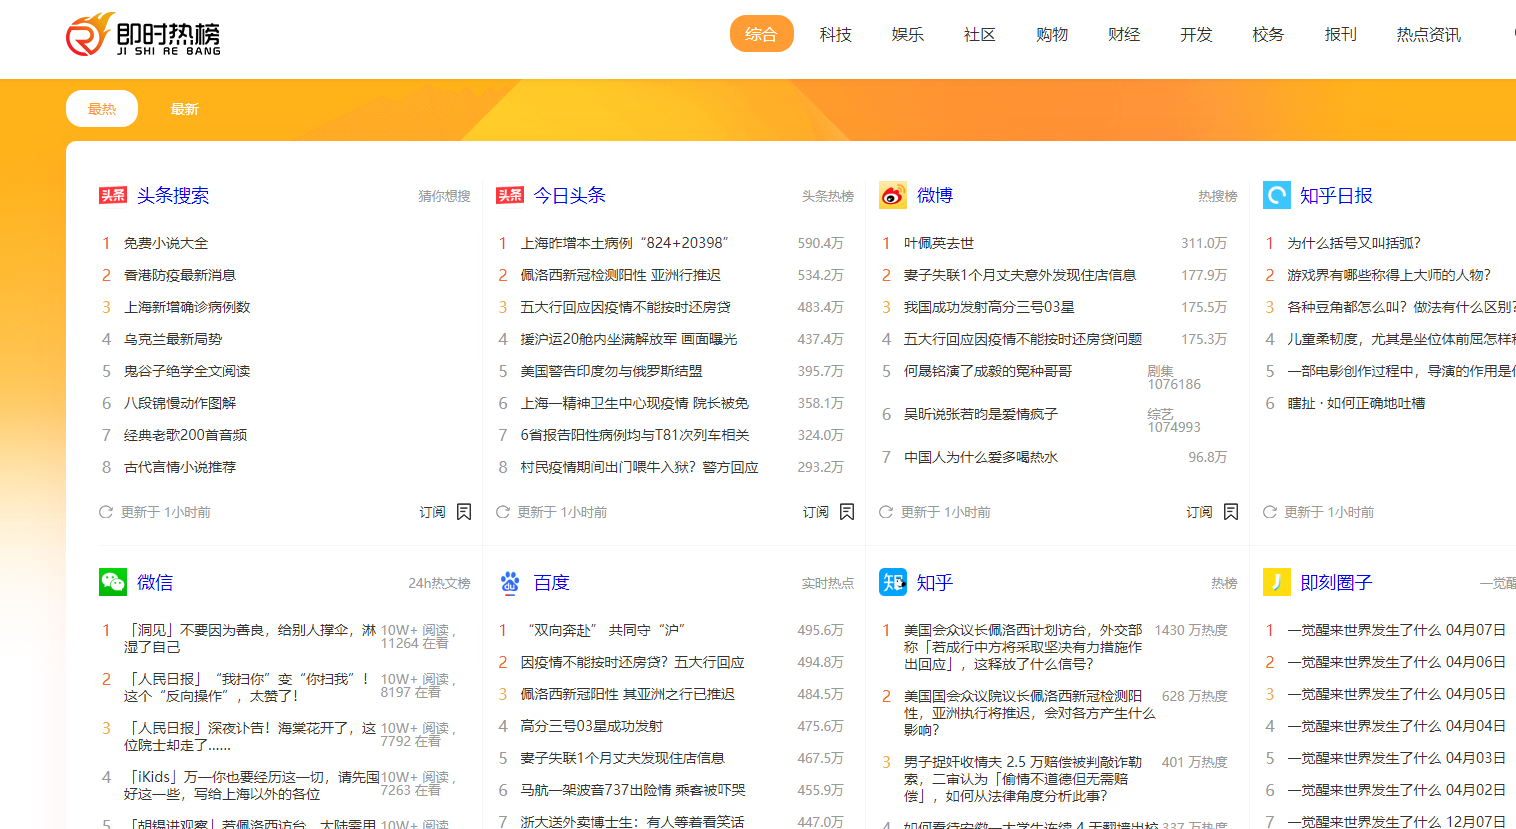
Task: Refresh the 今日头条 card via reload icon
Action: point(503,512)
